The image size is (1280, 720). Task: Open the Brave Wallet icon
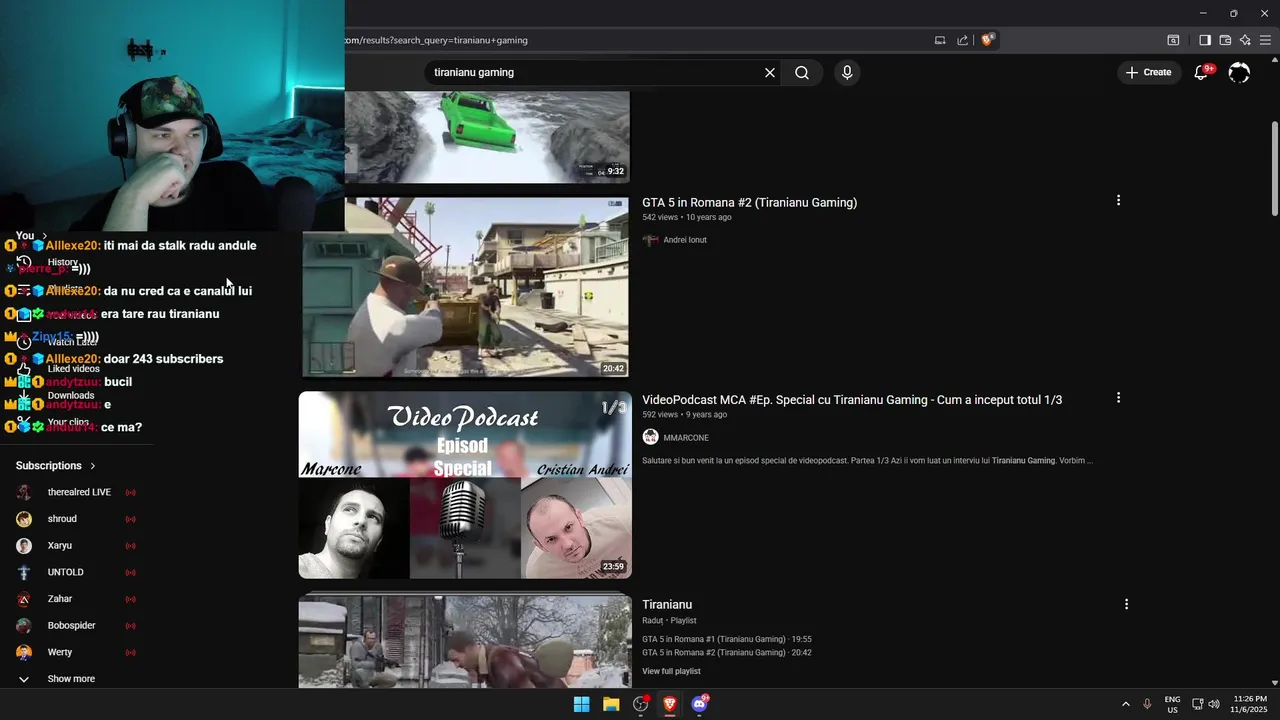(x=1225, y=40)
